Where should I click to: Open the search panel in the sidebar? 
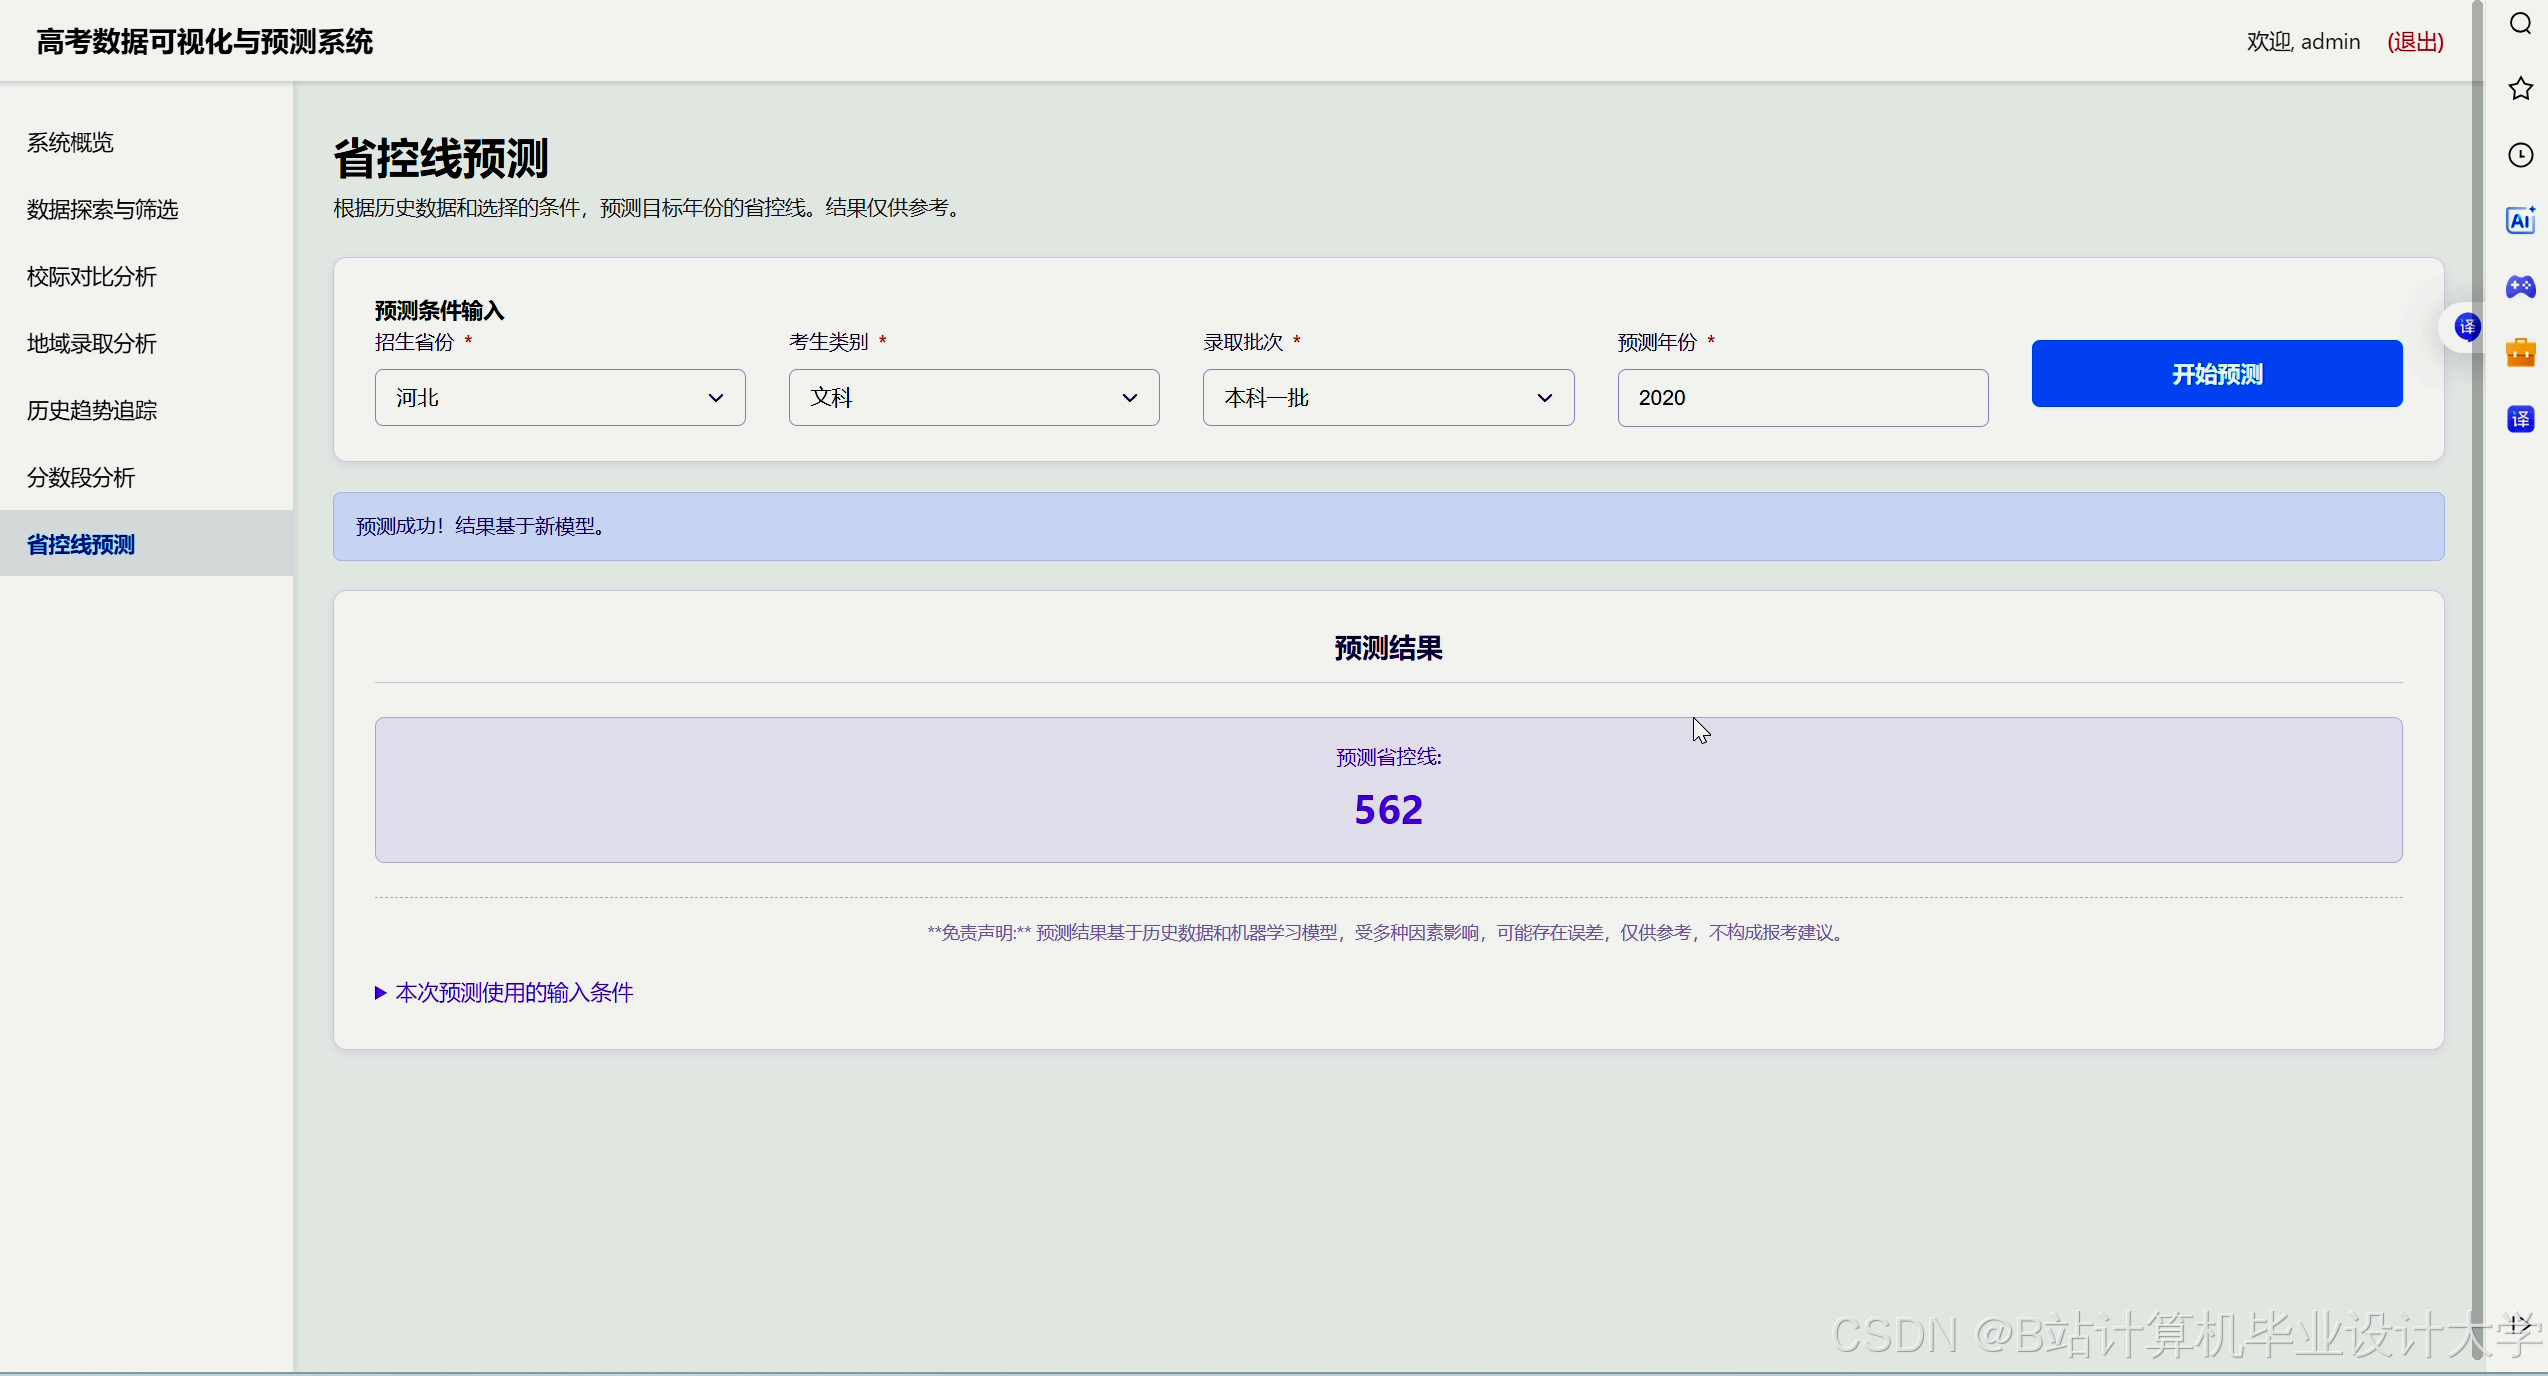[x=2520, y=22]
